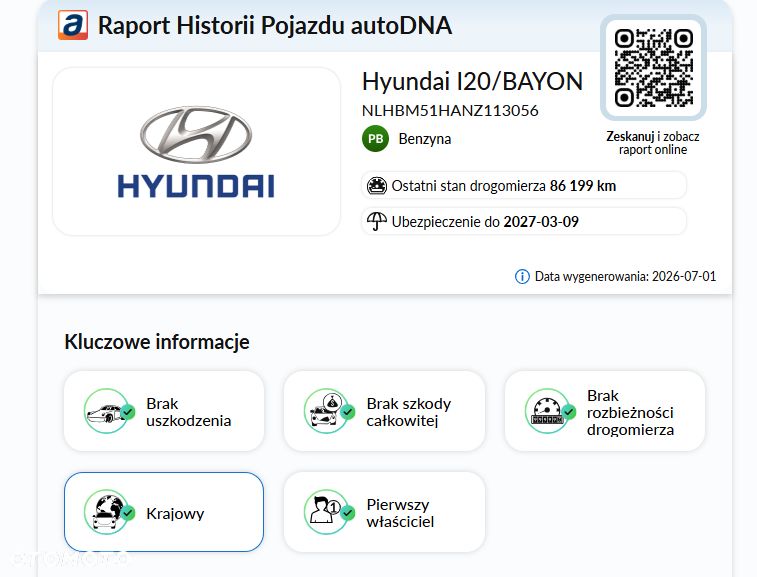Viewport: 757px width, 577px height.
Task: Click the odometer gauge icon in discrepancy card
Action: (550, 411)
